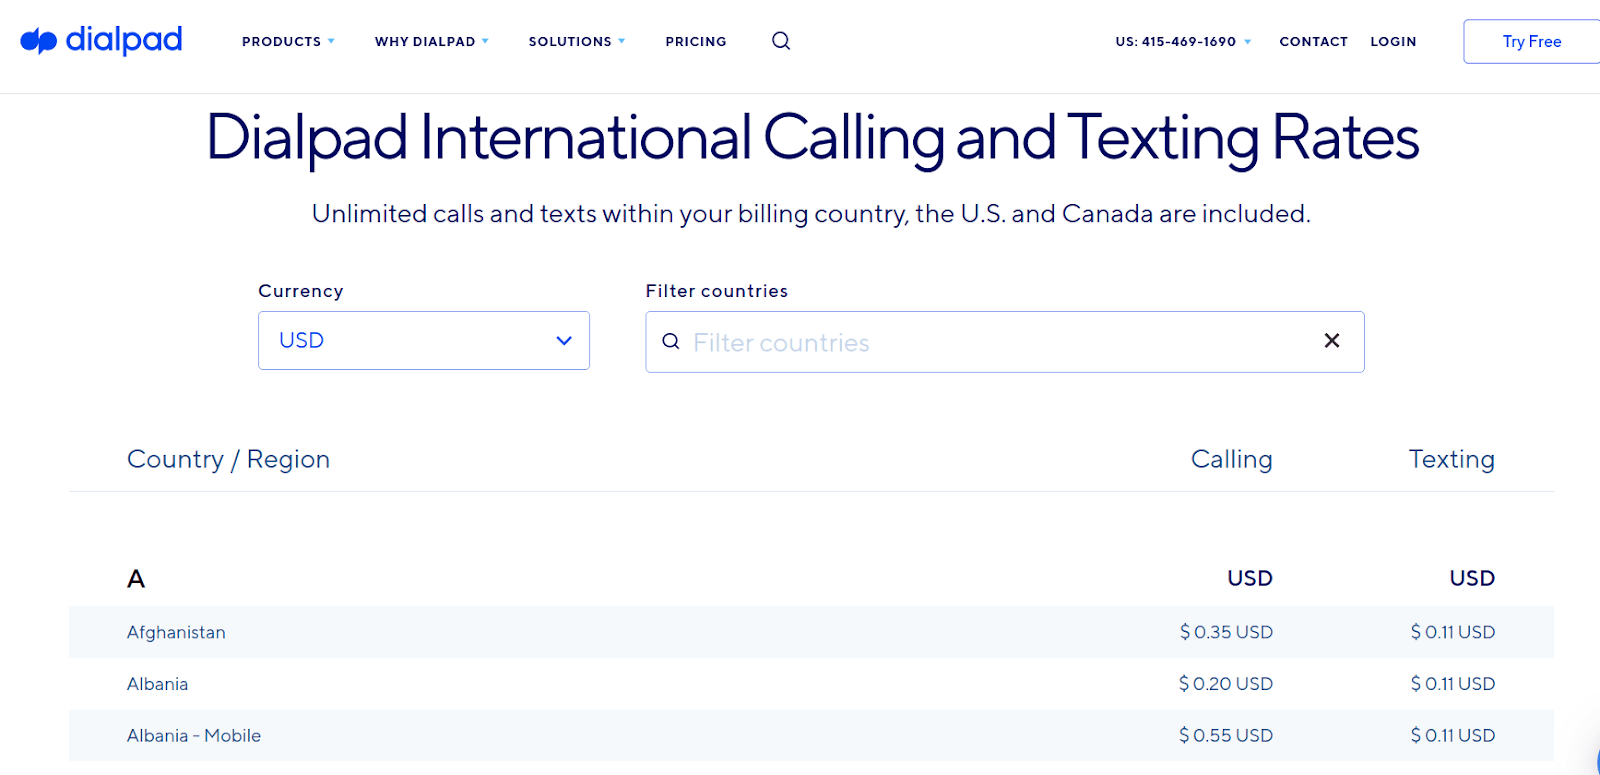
Task: Click the Try Free button
Action: click(x=1531, y=41)
